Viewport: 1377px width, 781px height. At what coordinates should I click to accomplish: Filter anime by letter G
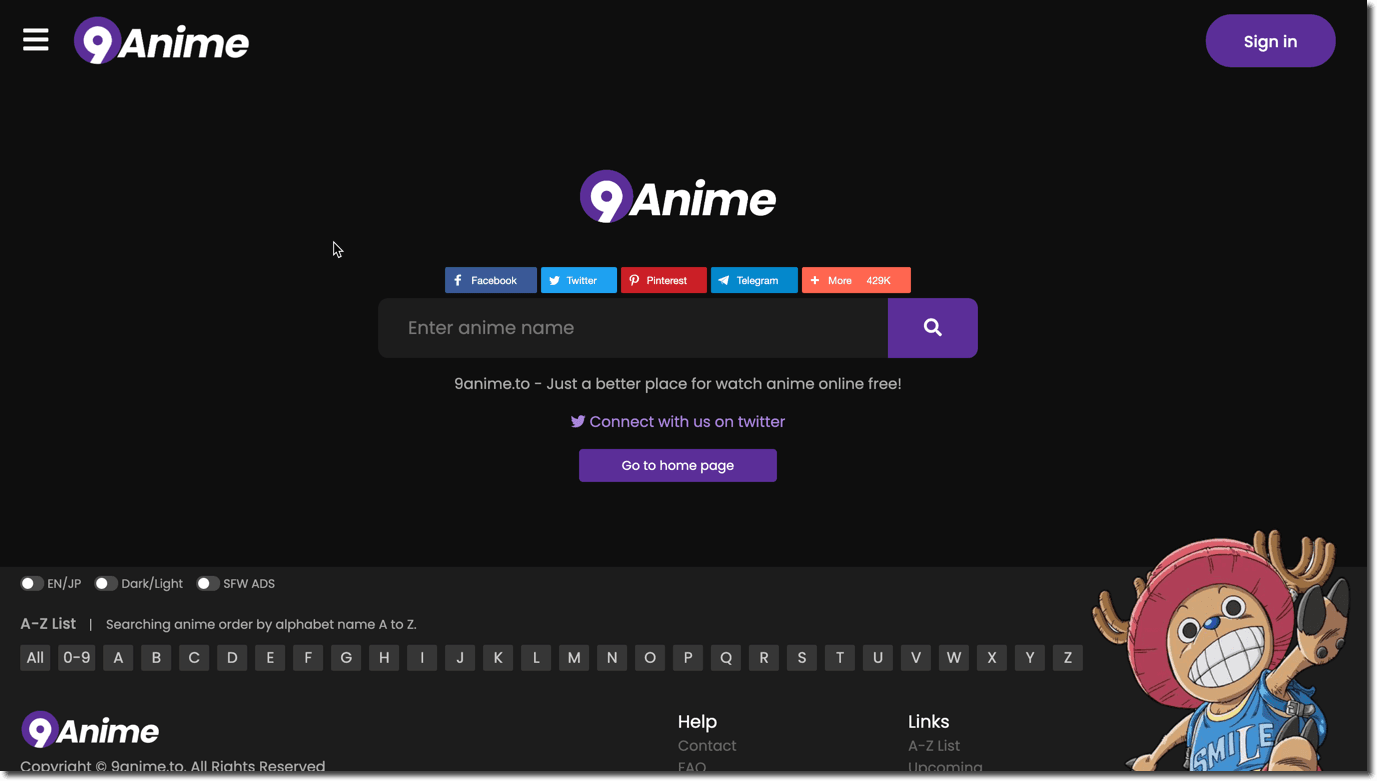pos(346,658)
